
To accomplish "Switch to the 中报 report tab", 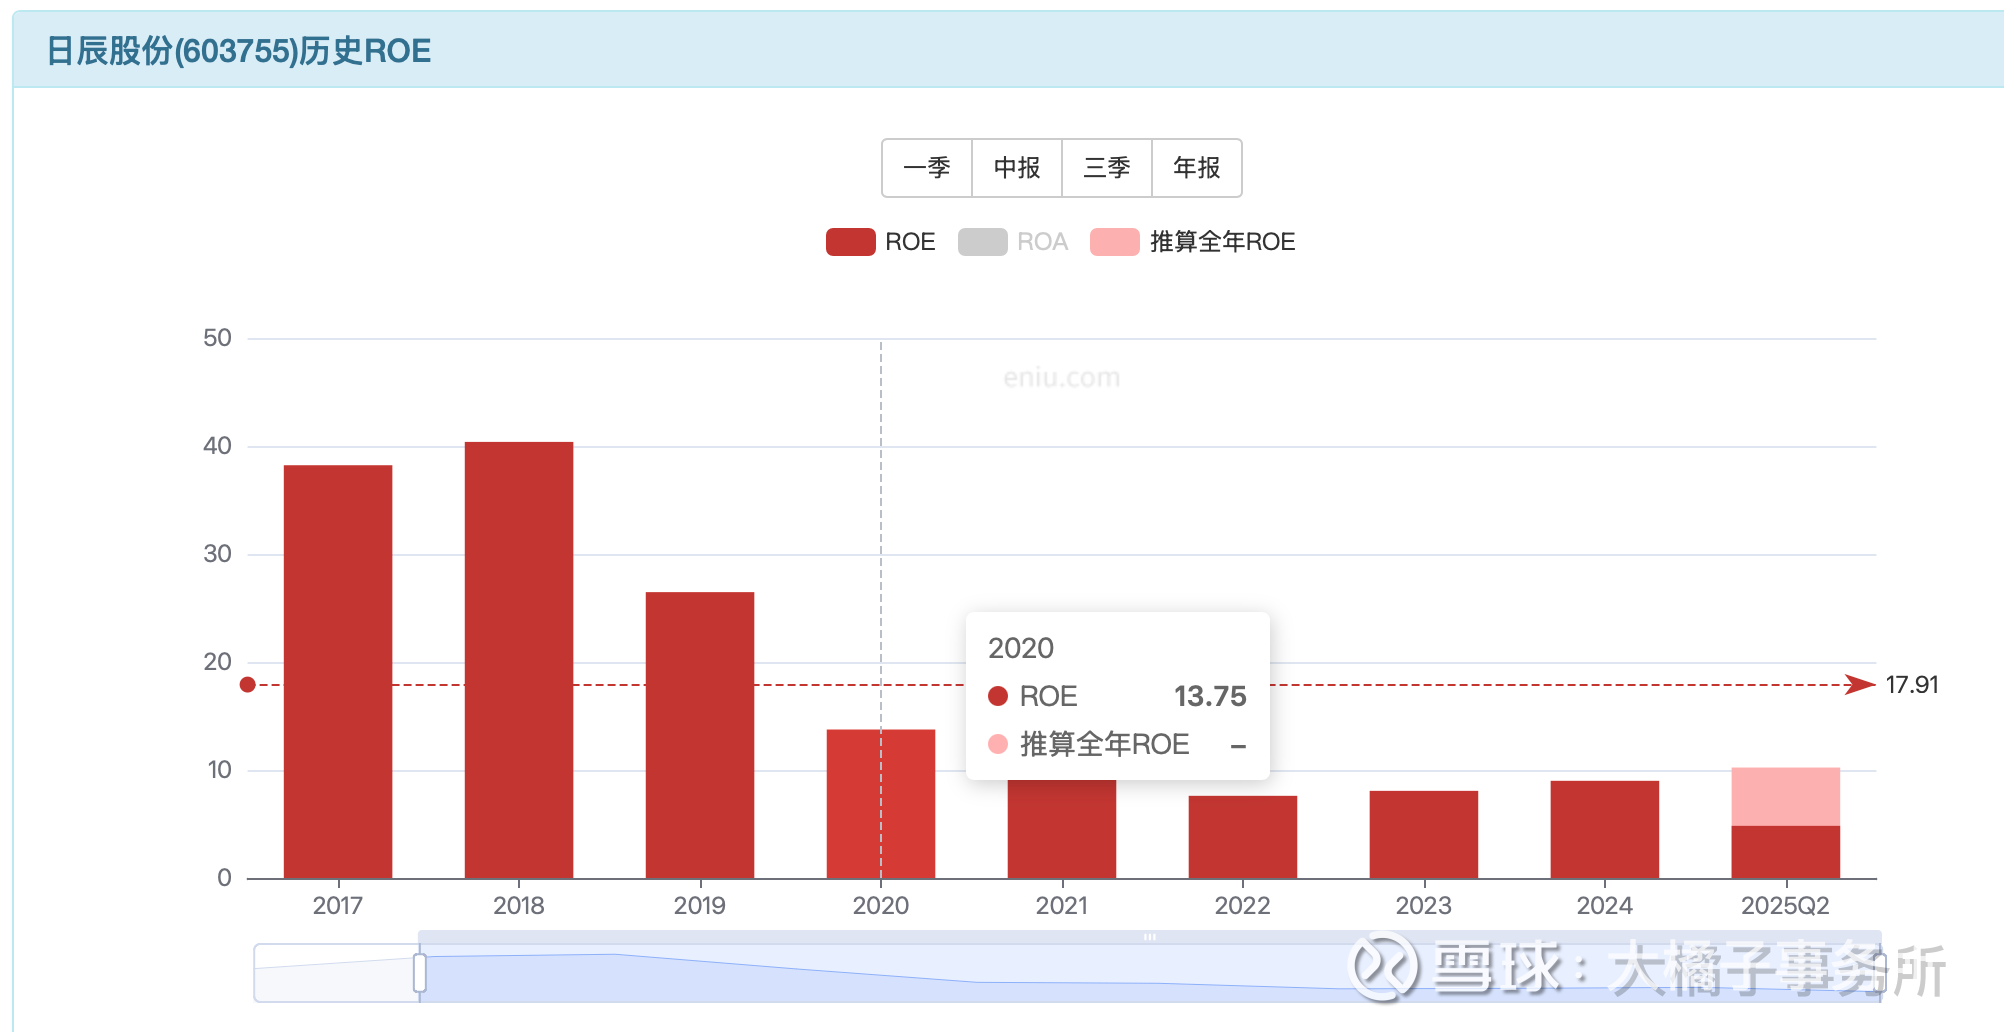I will point(1017,168).
